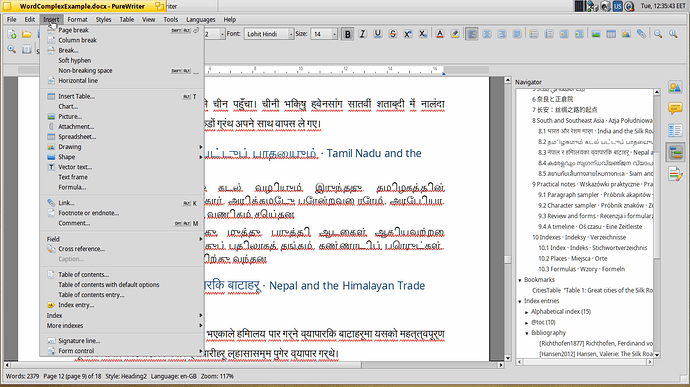
Task: Open the Comments sidebar panel
Action: pos(675,108)
